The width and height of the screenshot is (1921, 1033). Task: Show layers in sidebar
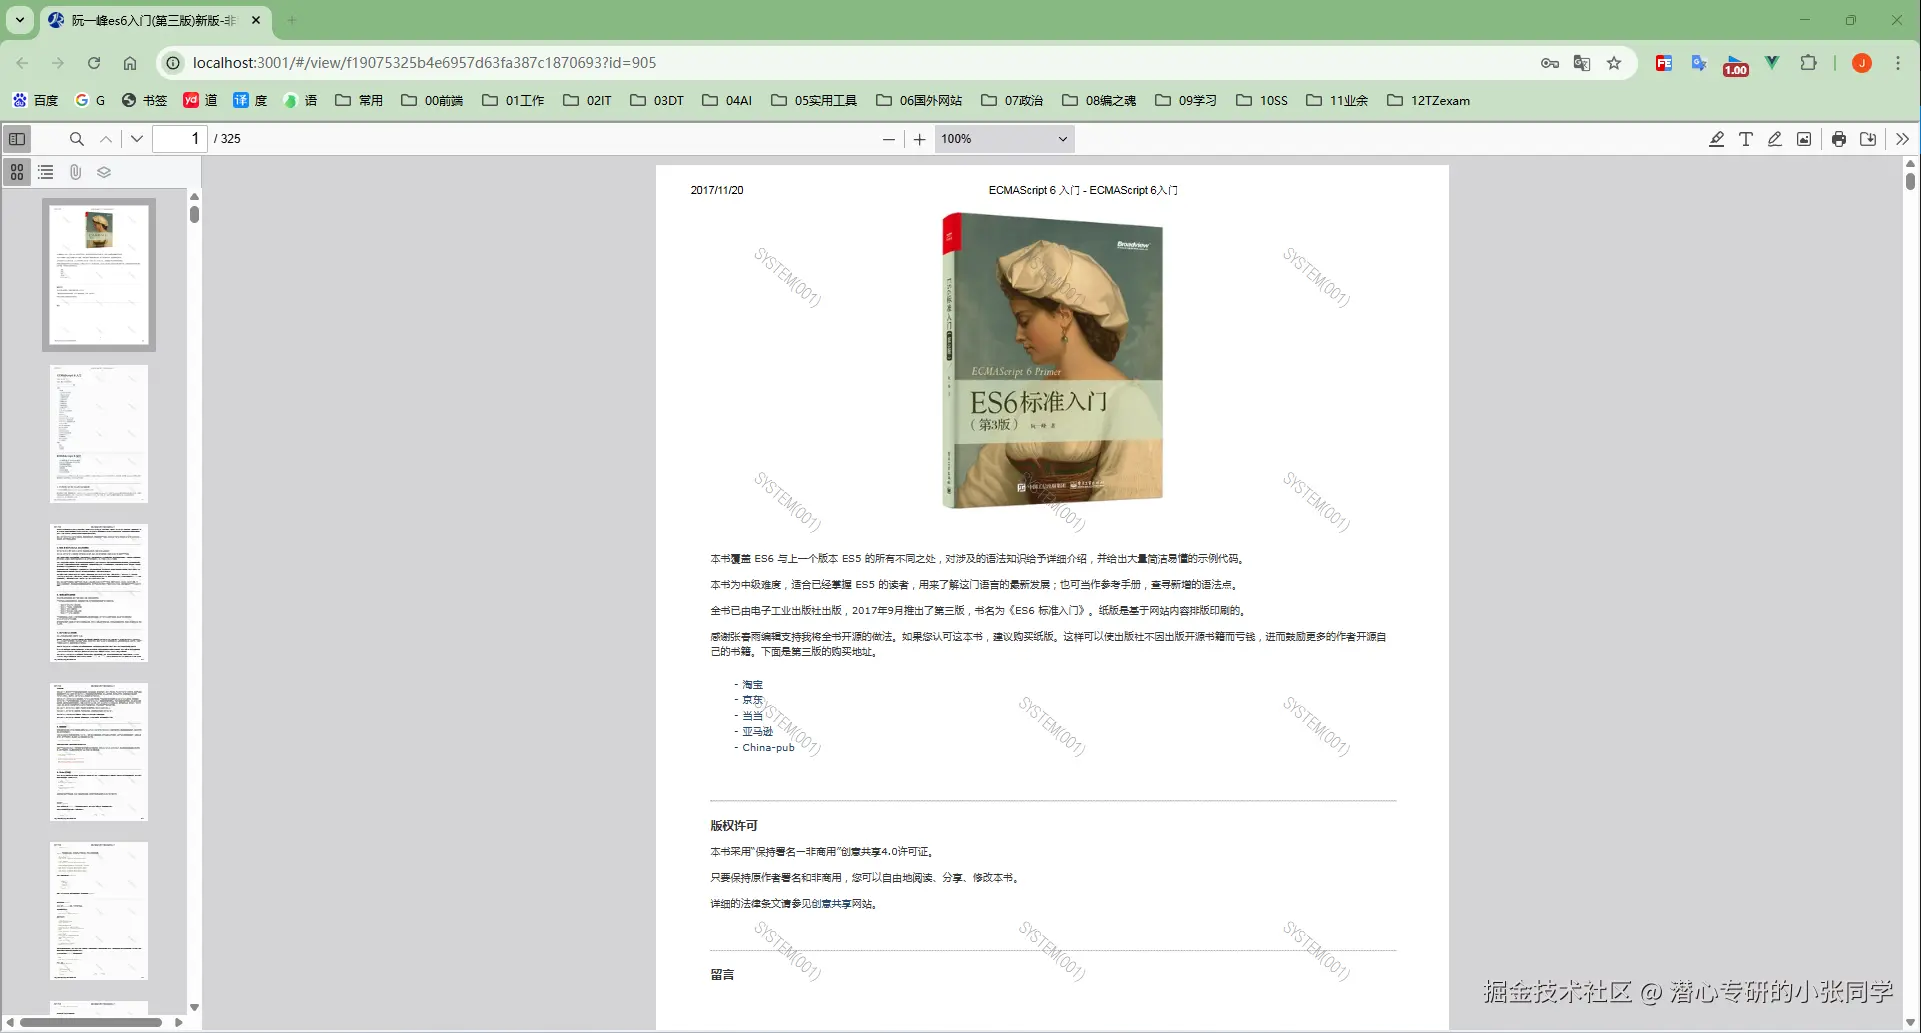click(104, 172)
